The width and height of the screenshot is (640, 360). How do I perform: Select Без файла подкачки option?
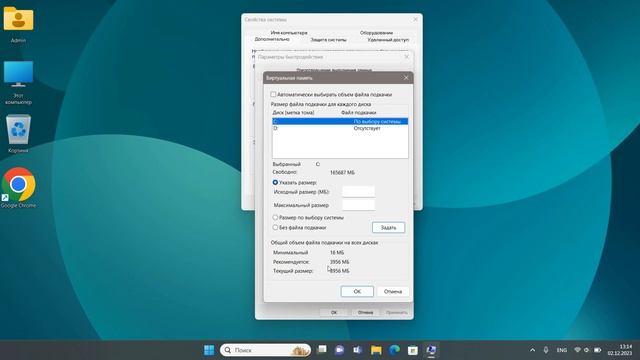tap(275, 227)
